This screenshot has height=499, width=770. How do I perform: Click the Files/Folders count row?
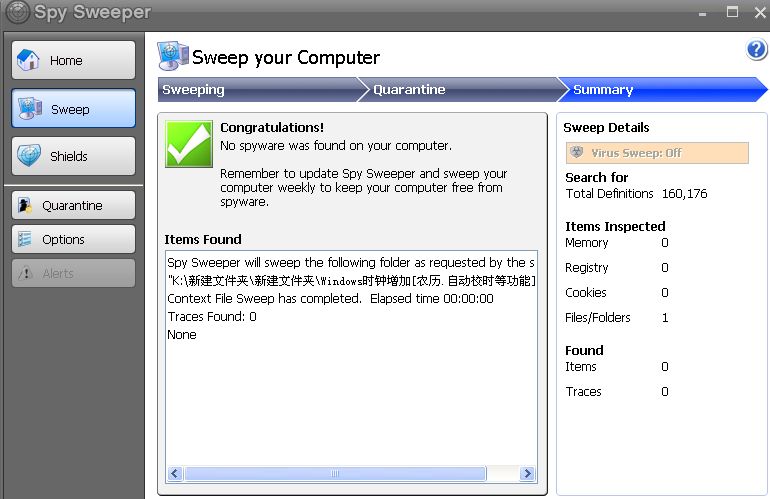pos(617,318)
